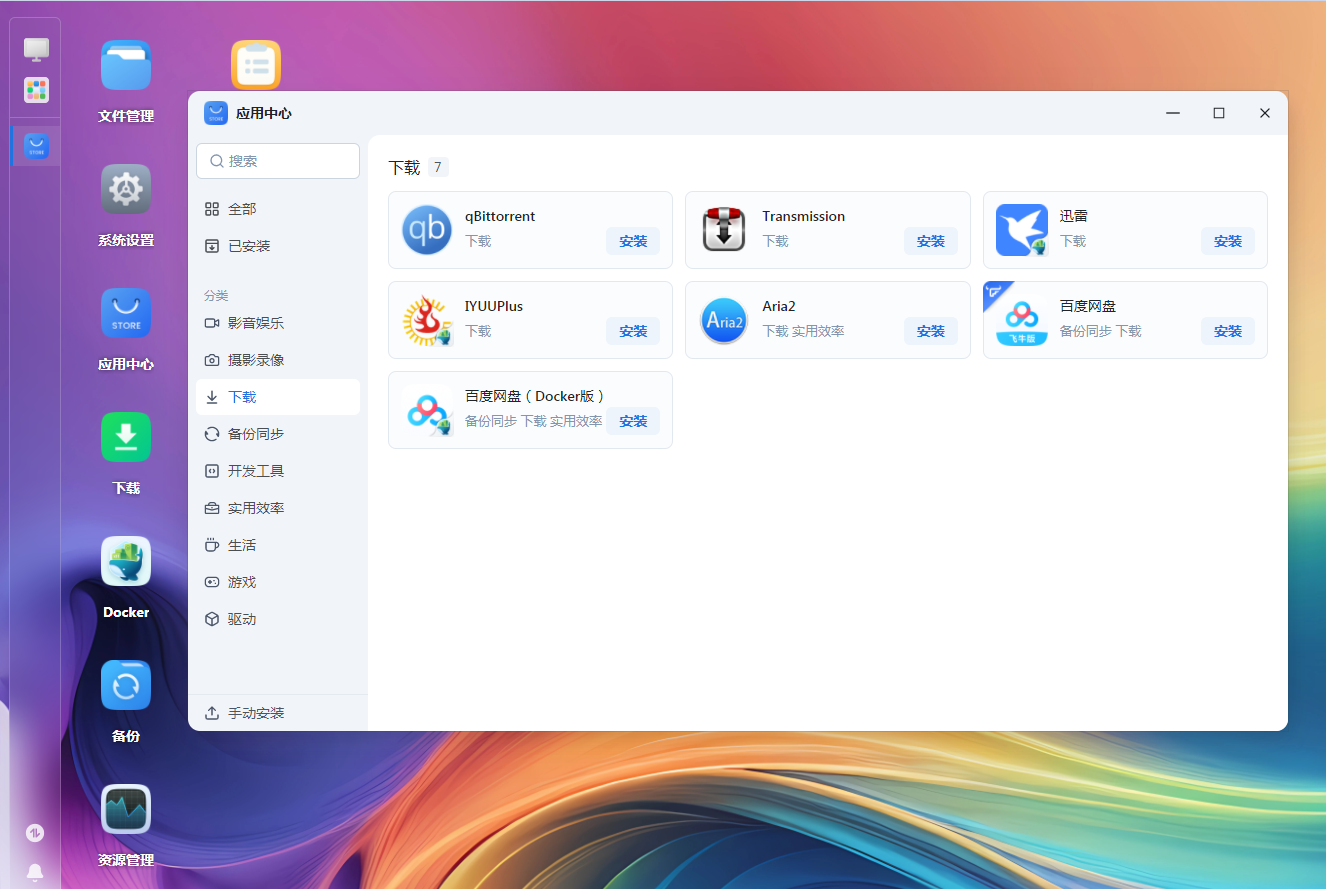Open 开发工具 category
1326x889 pixels.
coord(278,471)
